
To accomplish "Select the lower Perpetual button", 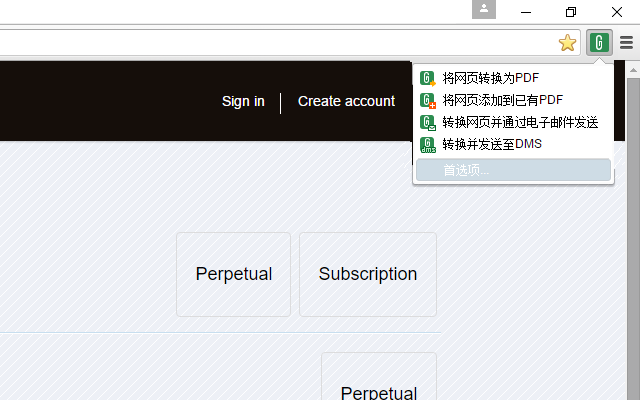I will pos(379,376).
